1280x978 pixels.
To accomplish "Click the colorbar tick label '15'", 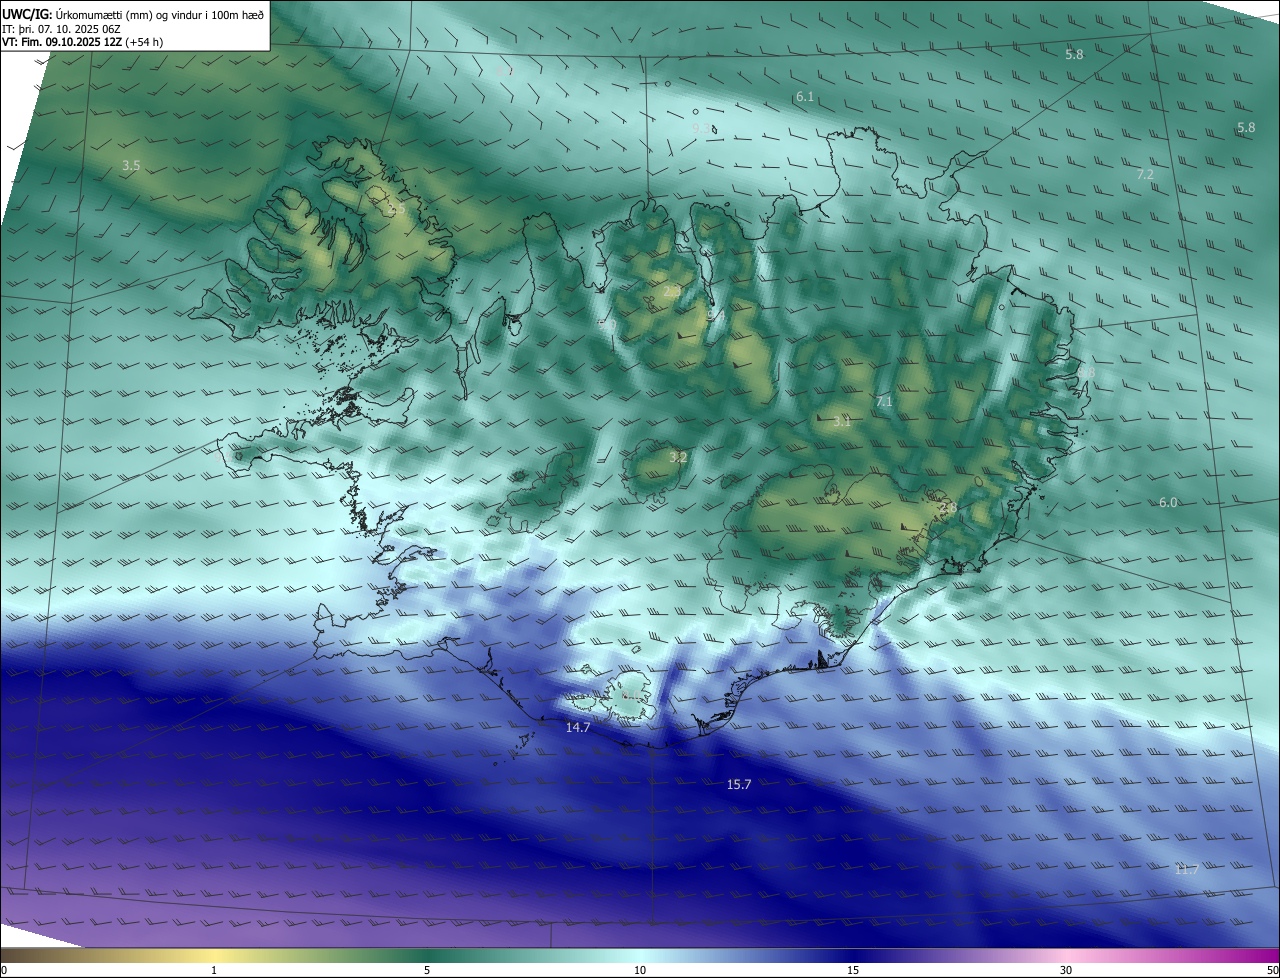I will [x=853, y=971].
